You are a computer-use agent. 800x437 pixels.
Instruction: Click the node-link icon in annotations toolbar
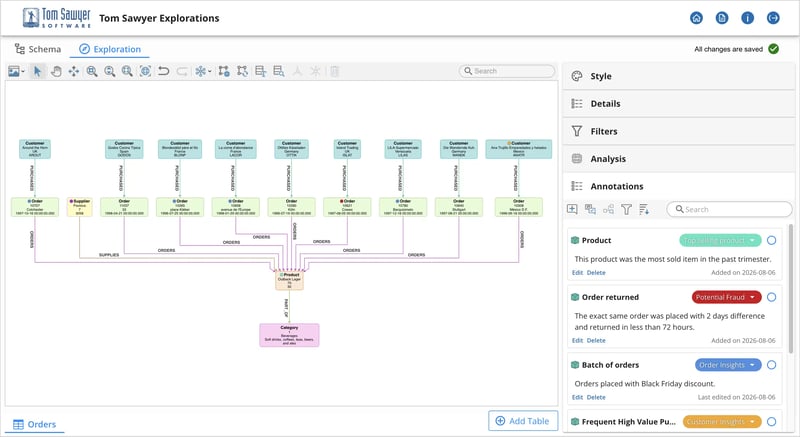(609, 209)
